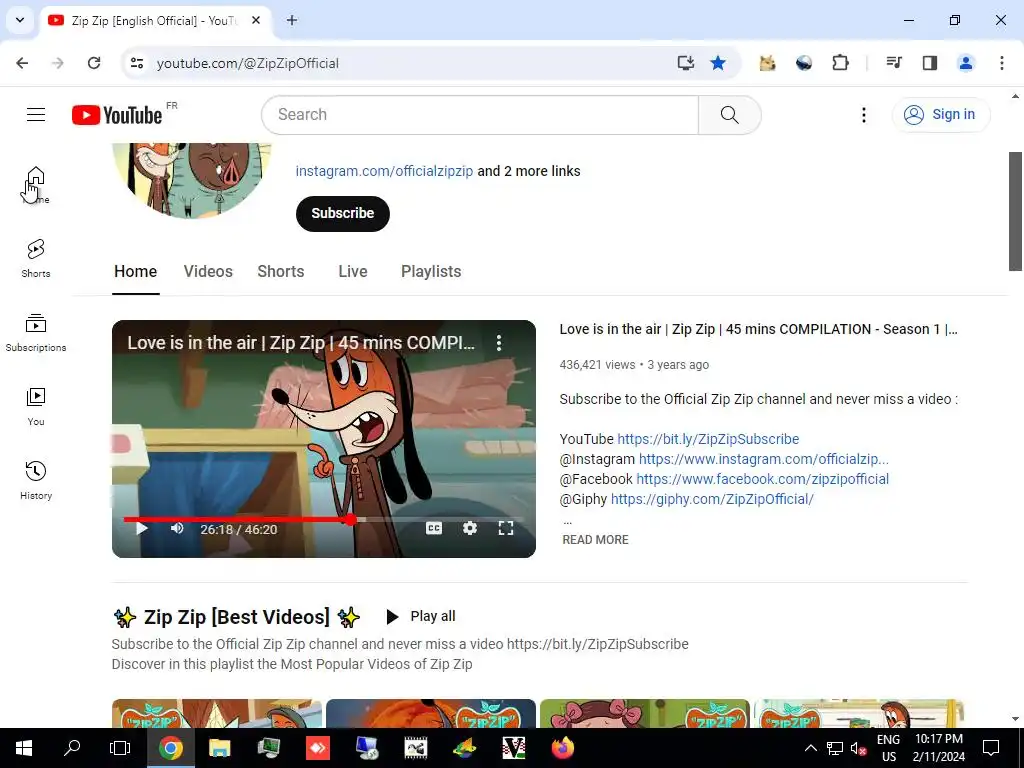This screenshot has width=1024, height=768.
Task: Click the YouTube logo
Action: click(117, 115)
